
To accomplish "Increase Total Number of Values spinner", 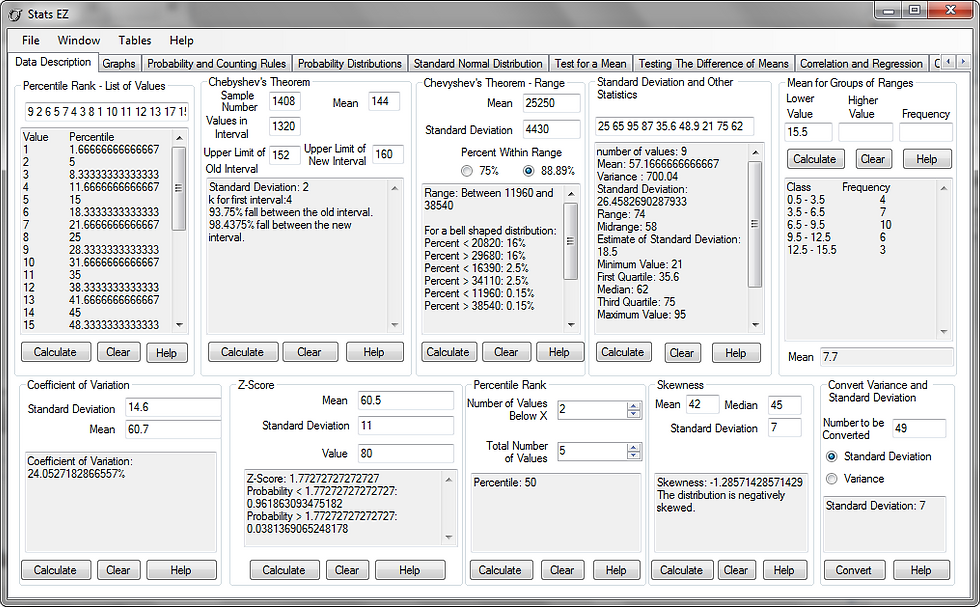I will pos(634,448).
